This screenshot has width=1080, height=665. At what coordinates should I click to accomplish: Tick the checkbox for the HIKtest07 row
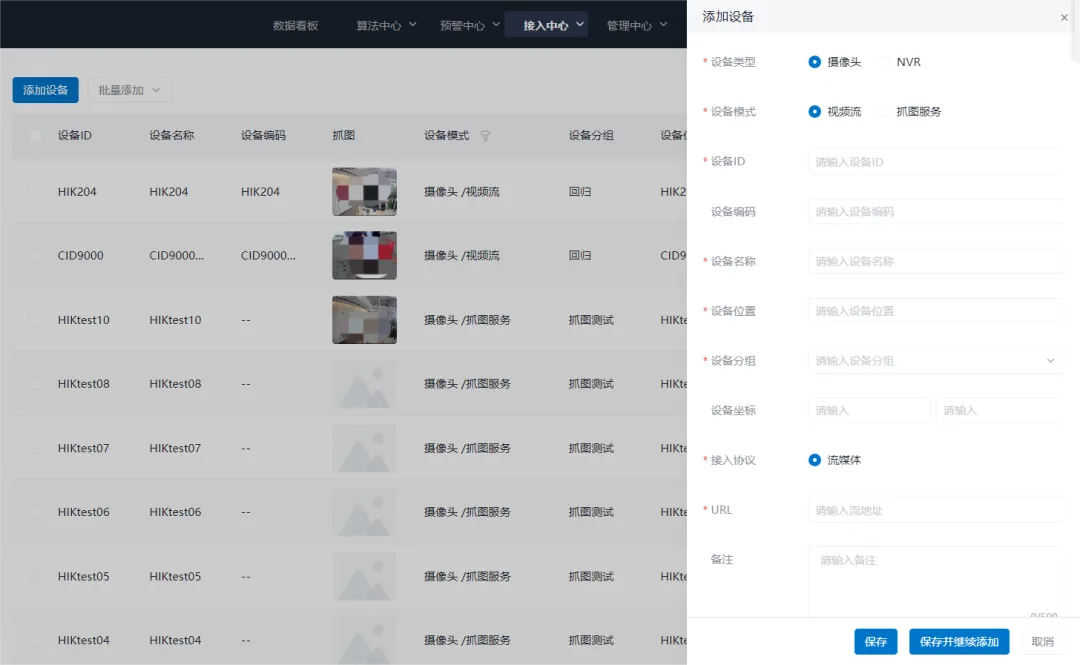point(35,448)
